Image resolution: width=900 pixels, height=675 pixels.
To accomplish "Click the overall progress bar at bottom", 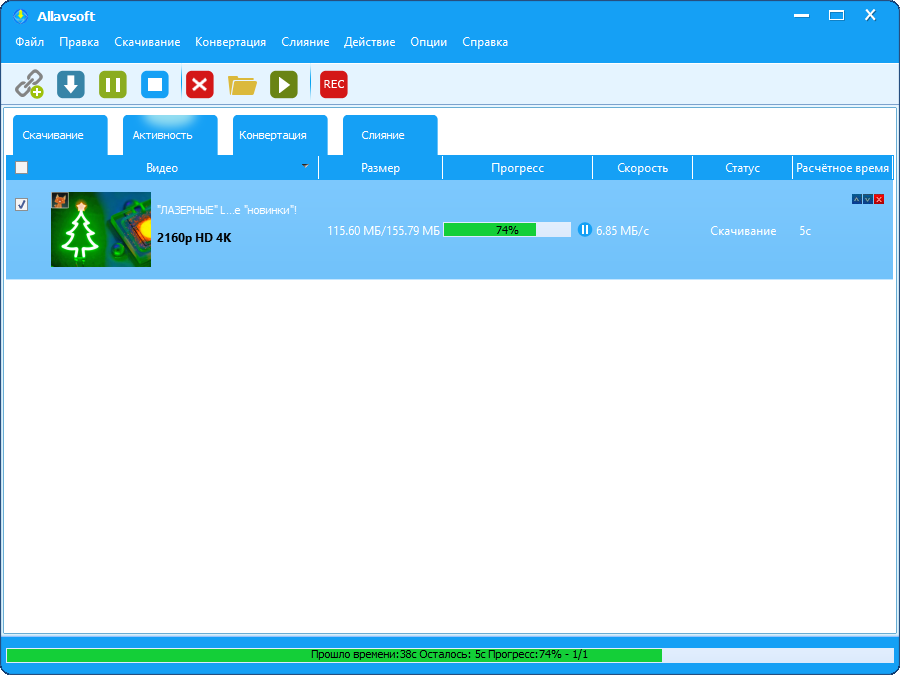I will coord(450,655).
